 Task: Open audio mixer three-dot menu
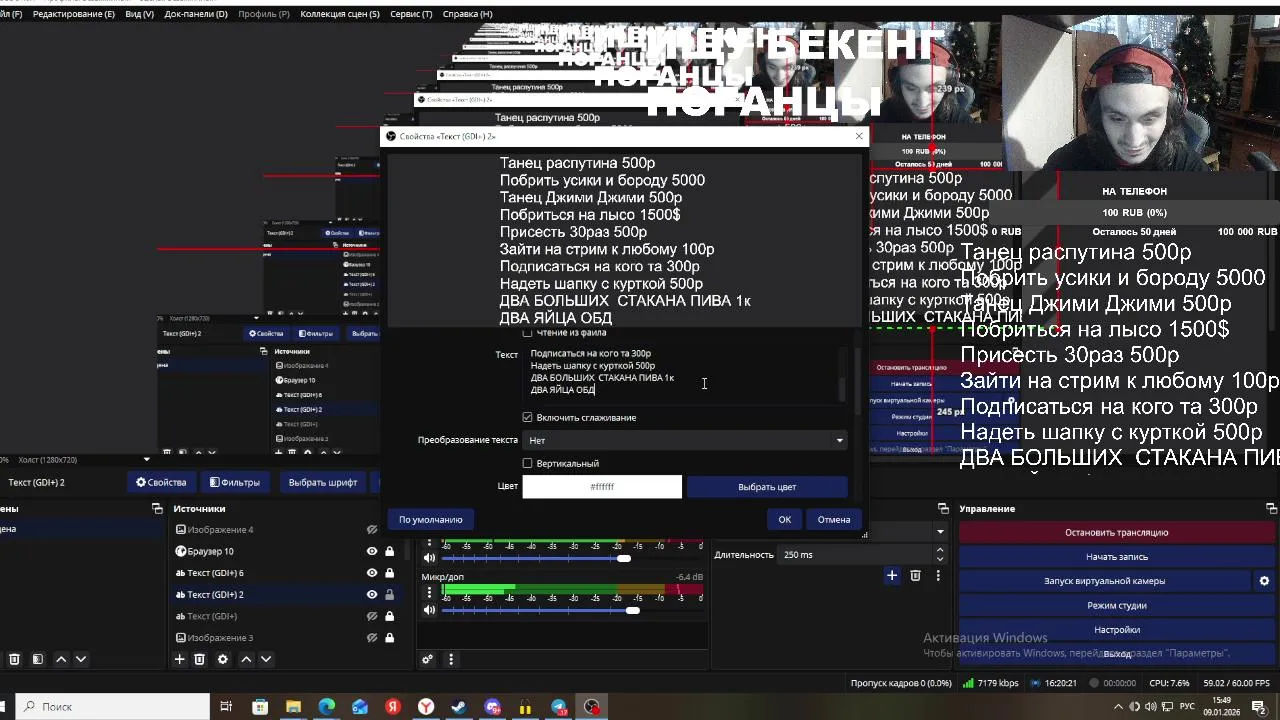click(451, 659)
